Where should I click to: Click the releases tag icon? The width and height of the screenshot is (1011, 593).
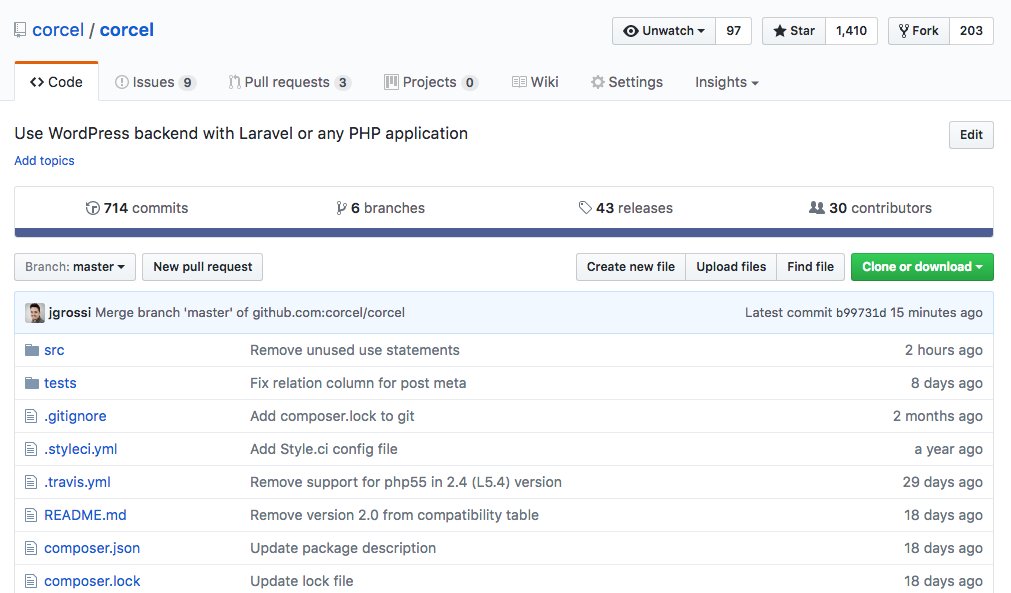coord(585,208)
